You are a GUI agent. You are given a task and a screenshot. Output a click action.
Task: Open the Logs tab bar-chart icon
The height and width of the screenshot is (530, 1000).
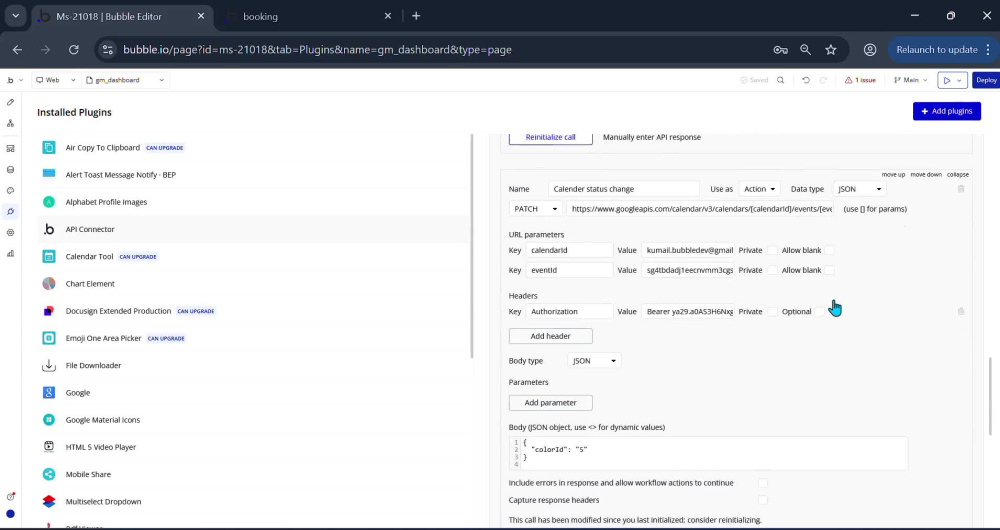click(x=10, y=254)
